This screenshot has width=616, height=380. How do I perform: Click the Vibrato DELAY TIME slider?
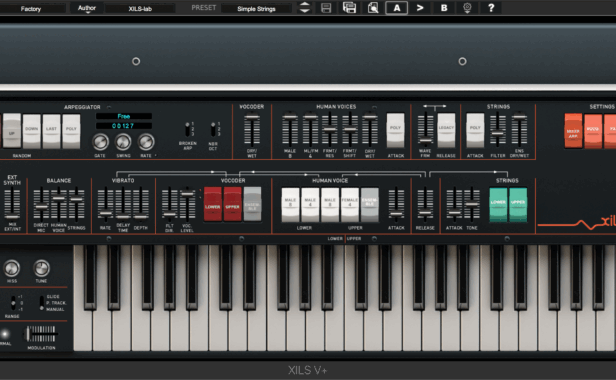coord(123,204)
